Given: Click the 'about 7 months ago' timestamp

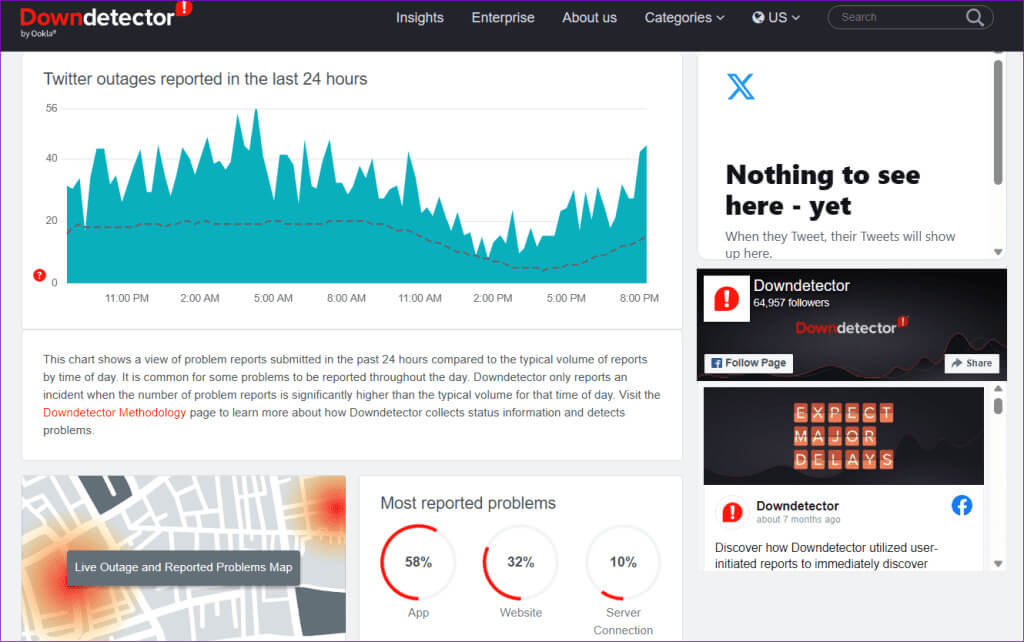Looking at the screenshot, I should point(798,520).
